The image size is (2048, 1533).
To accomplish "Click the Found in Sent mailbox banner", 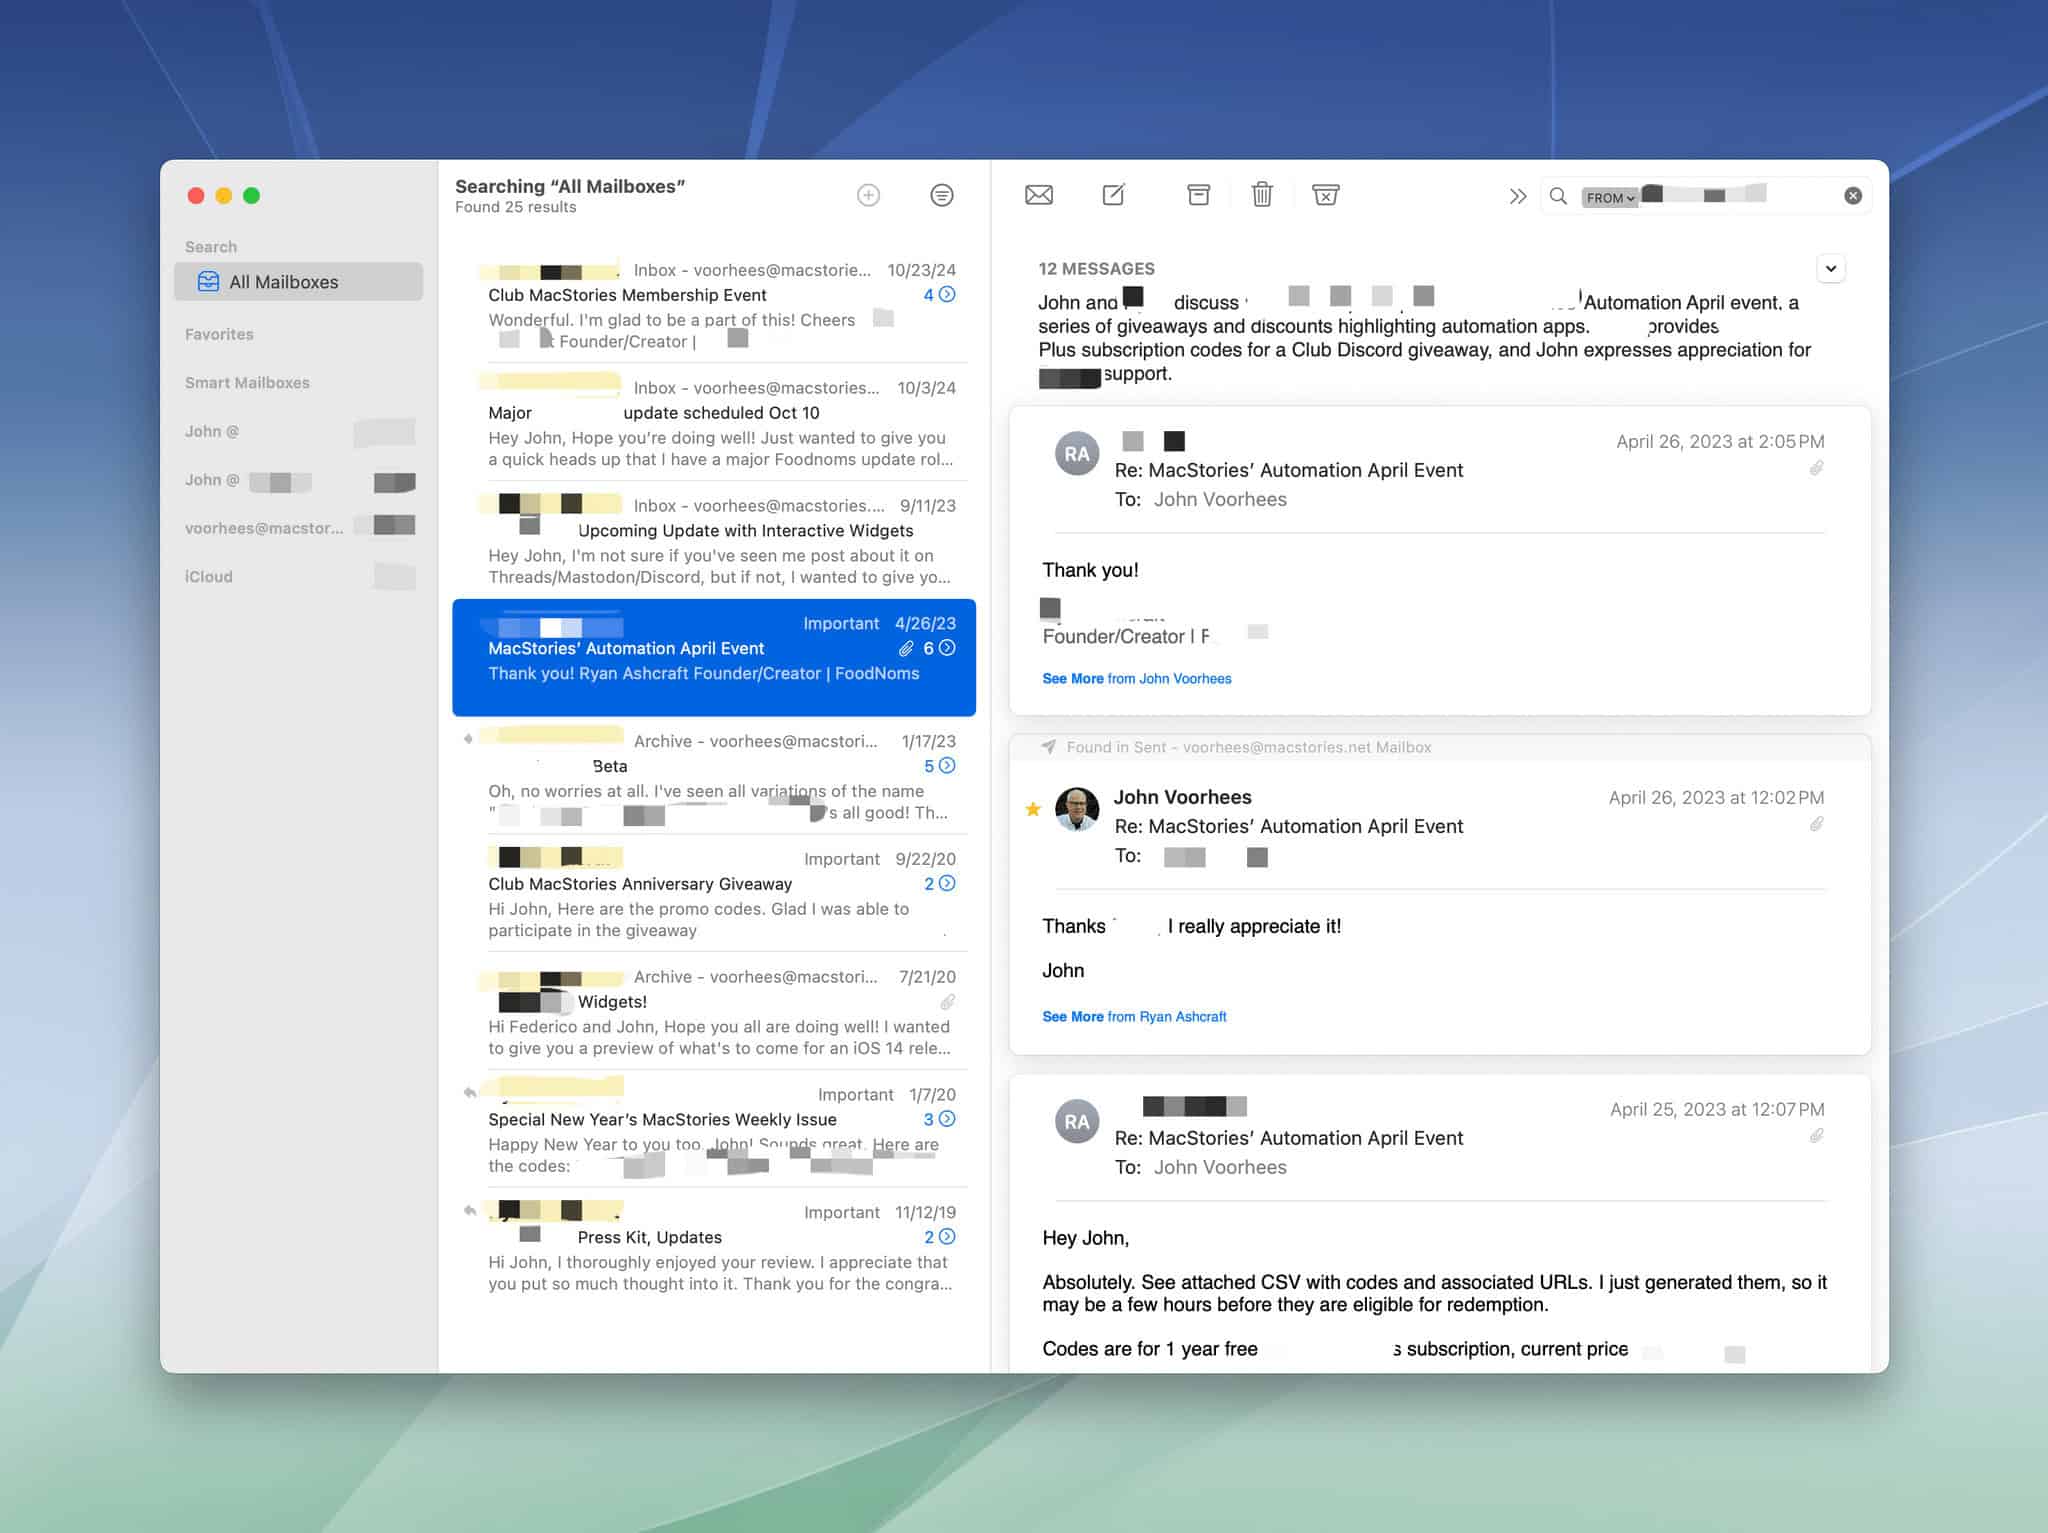I will (x=1439, y=747).
